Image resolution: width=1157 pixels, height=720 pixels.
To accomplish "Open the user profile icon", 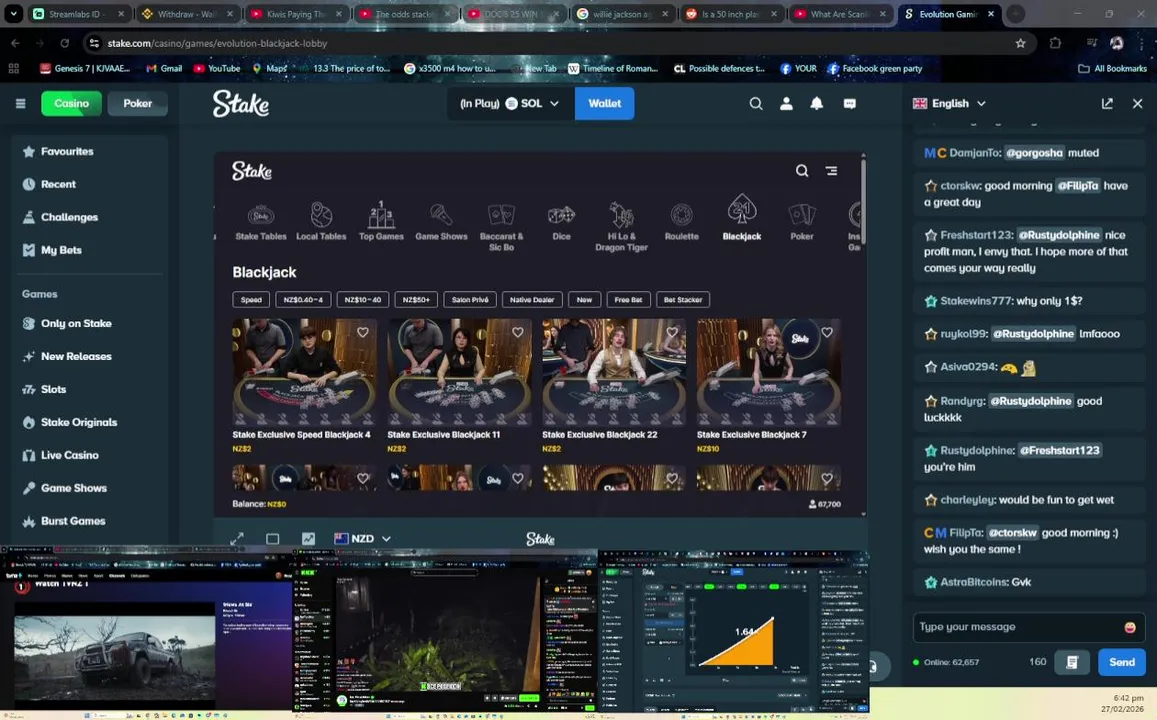I will click(787, 103).
